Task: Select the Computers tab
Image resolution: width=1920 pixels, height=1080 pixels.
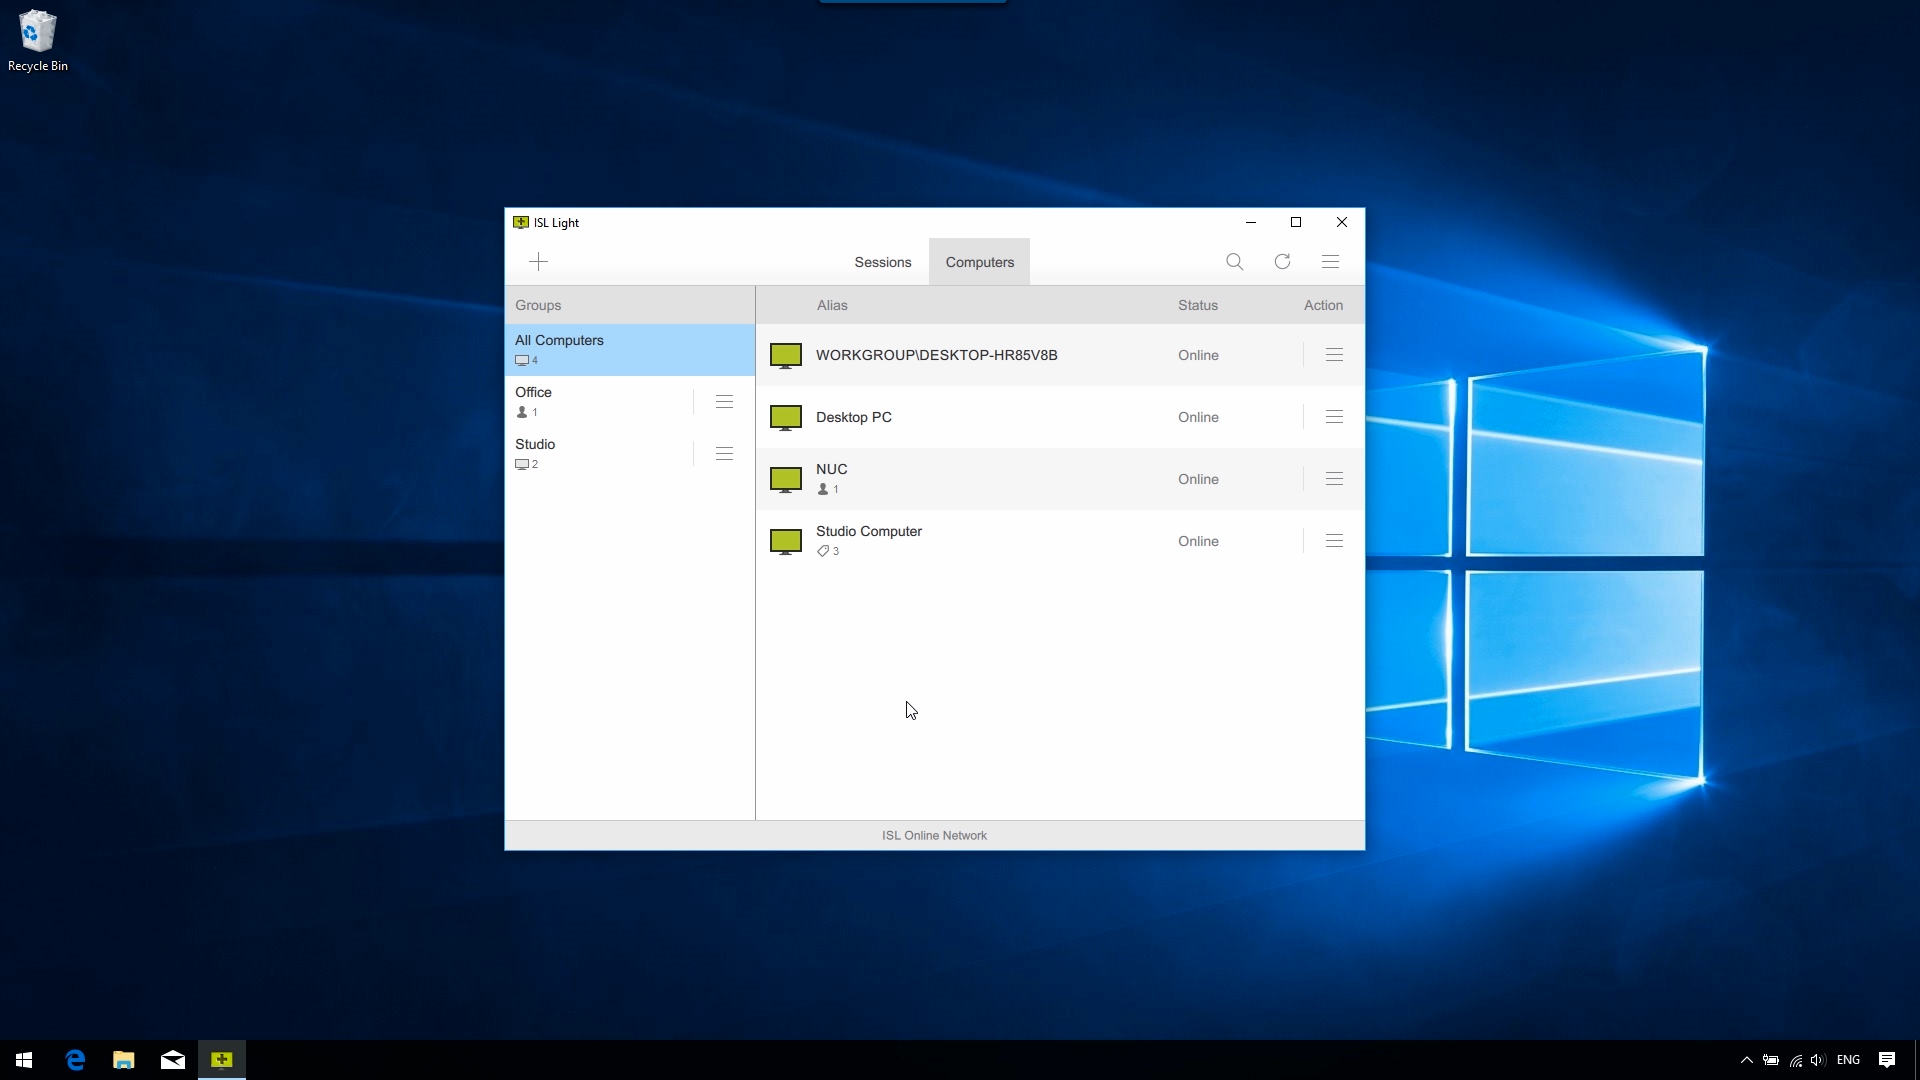Action: click(x=980, y=262)
